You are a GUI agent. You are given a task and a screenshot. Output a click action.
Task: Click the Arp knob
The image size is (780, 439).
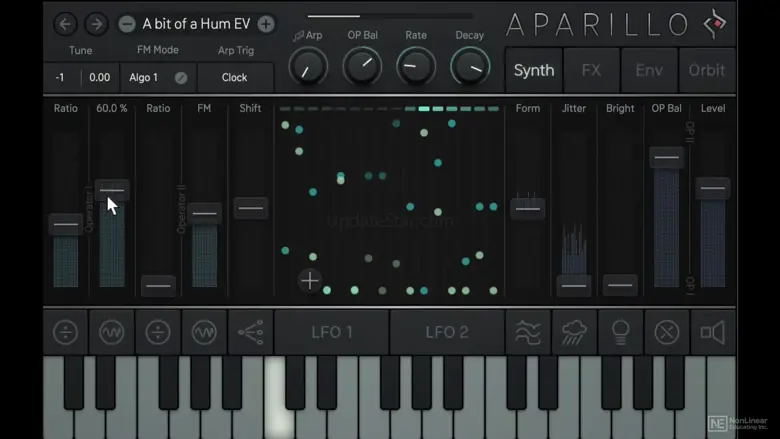point(308,67)
